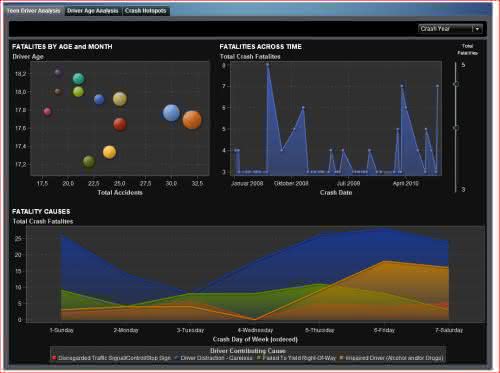Toggle the Impaired Driver legend entry

click(392, 358)
